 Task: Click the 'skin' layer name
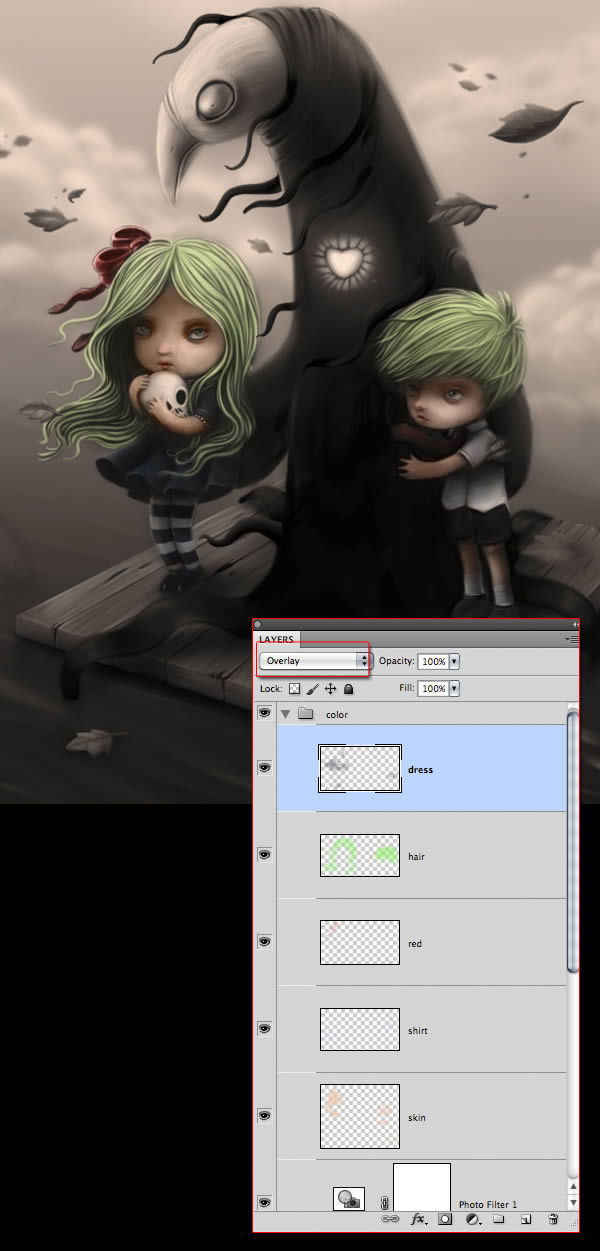tap(417, 1118)
